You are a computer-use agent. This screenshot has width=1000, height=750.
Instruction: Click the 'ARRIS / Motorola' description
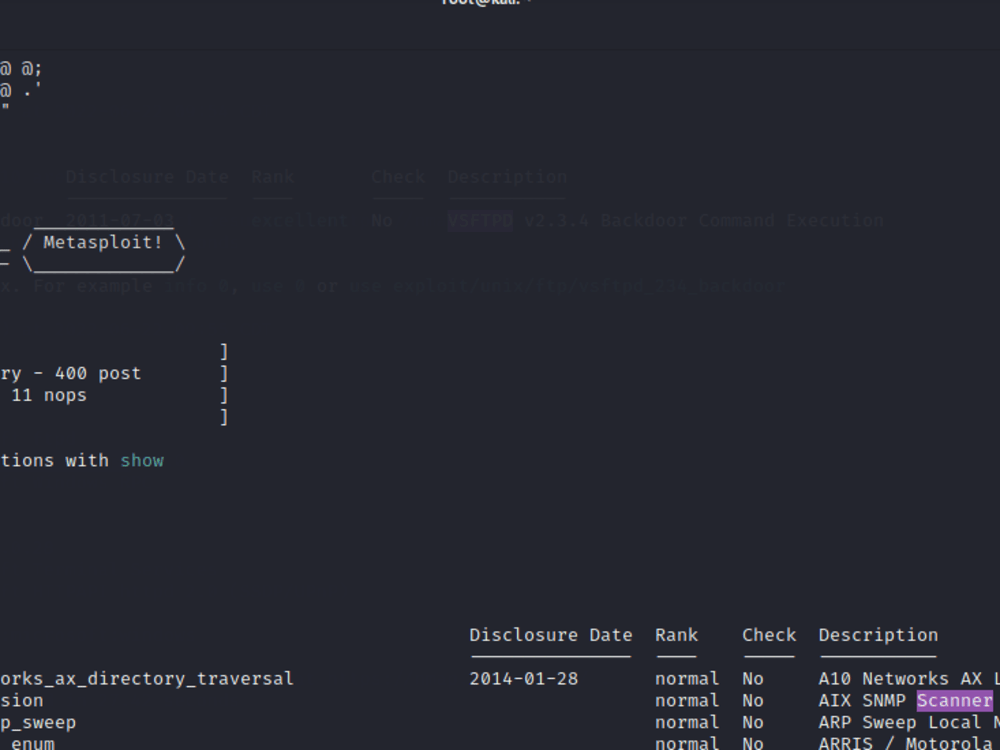click(x=906, y=743)
